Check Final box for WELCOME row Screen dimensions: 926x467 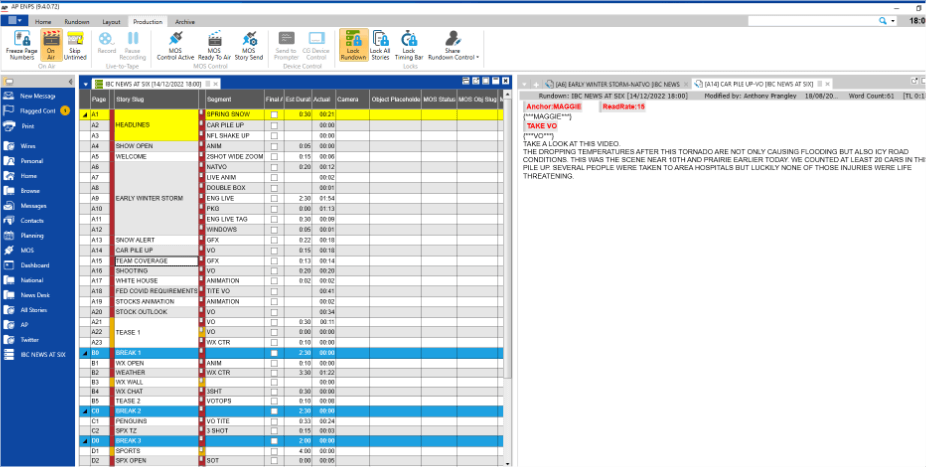point(274,156)
